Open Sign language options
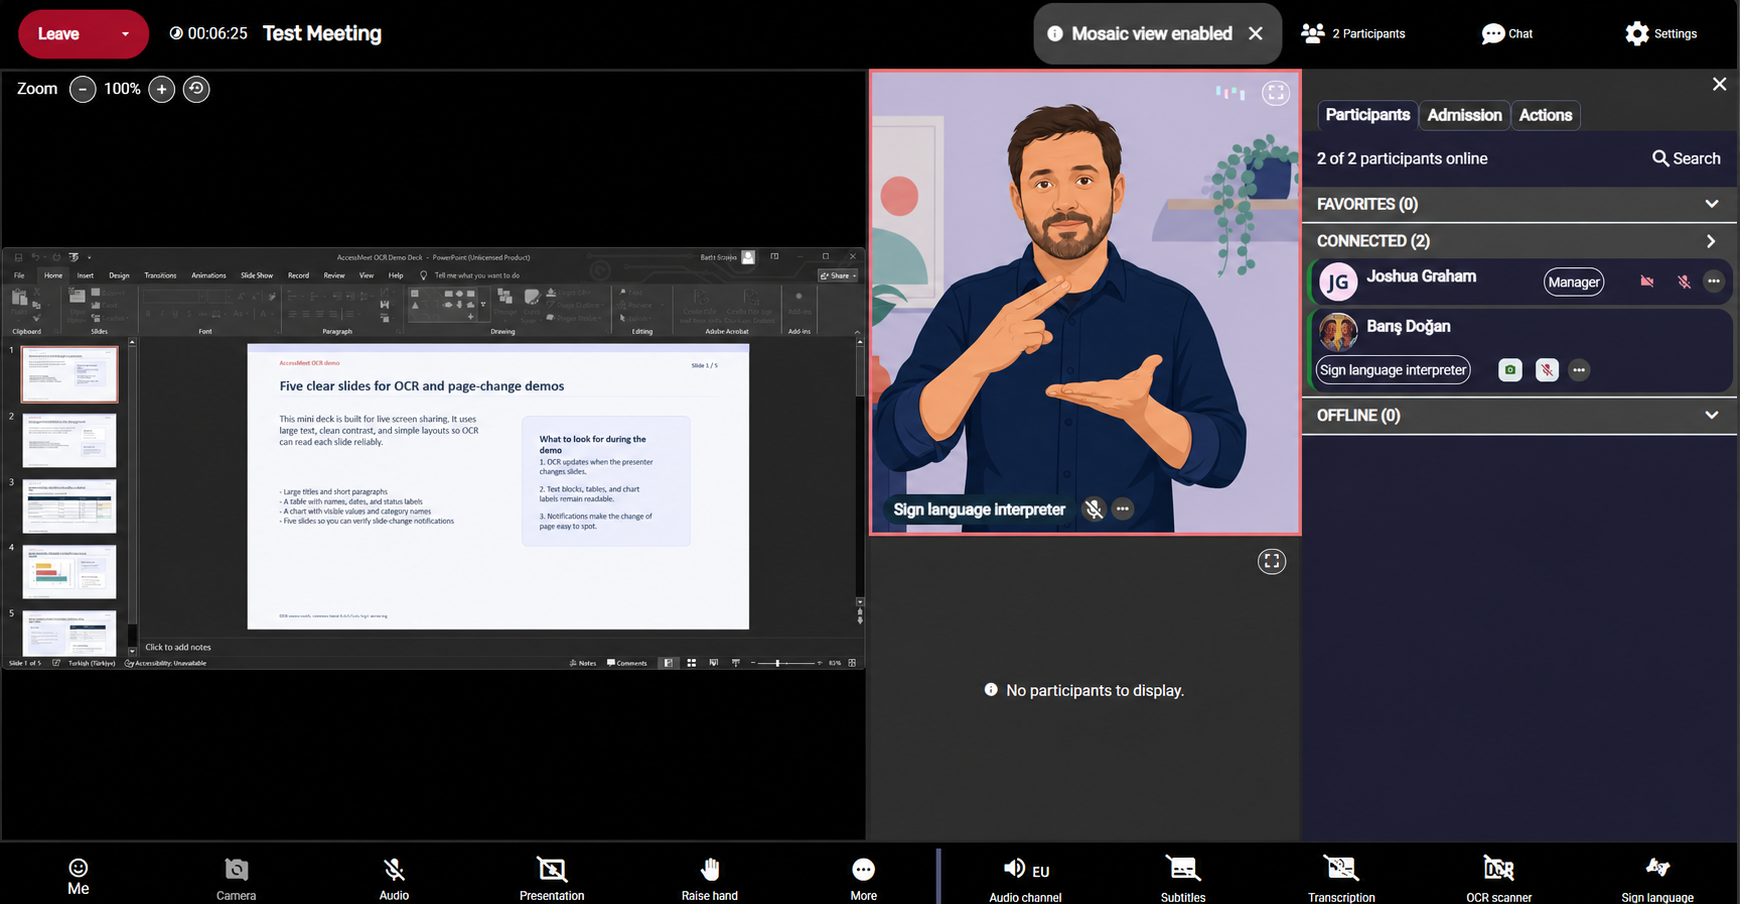 click(x=1657, y=877)
